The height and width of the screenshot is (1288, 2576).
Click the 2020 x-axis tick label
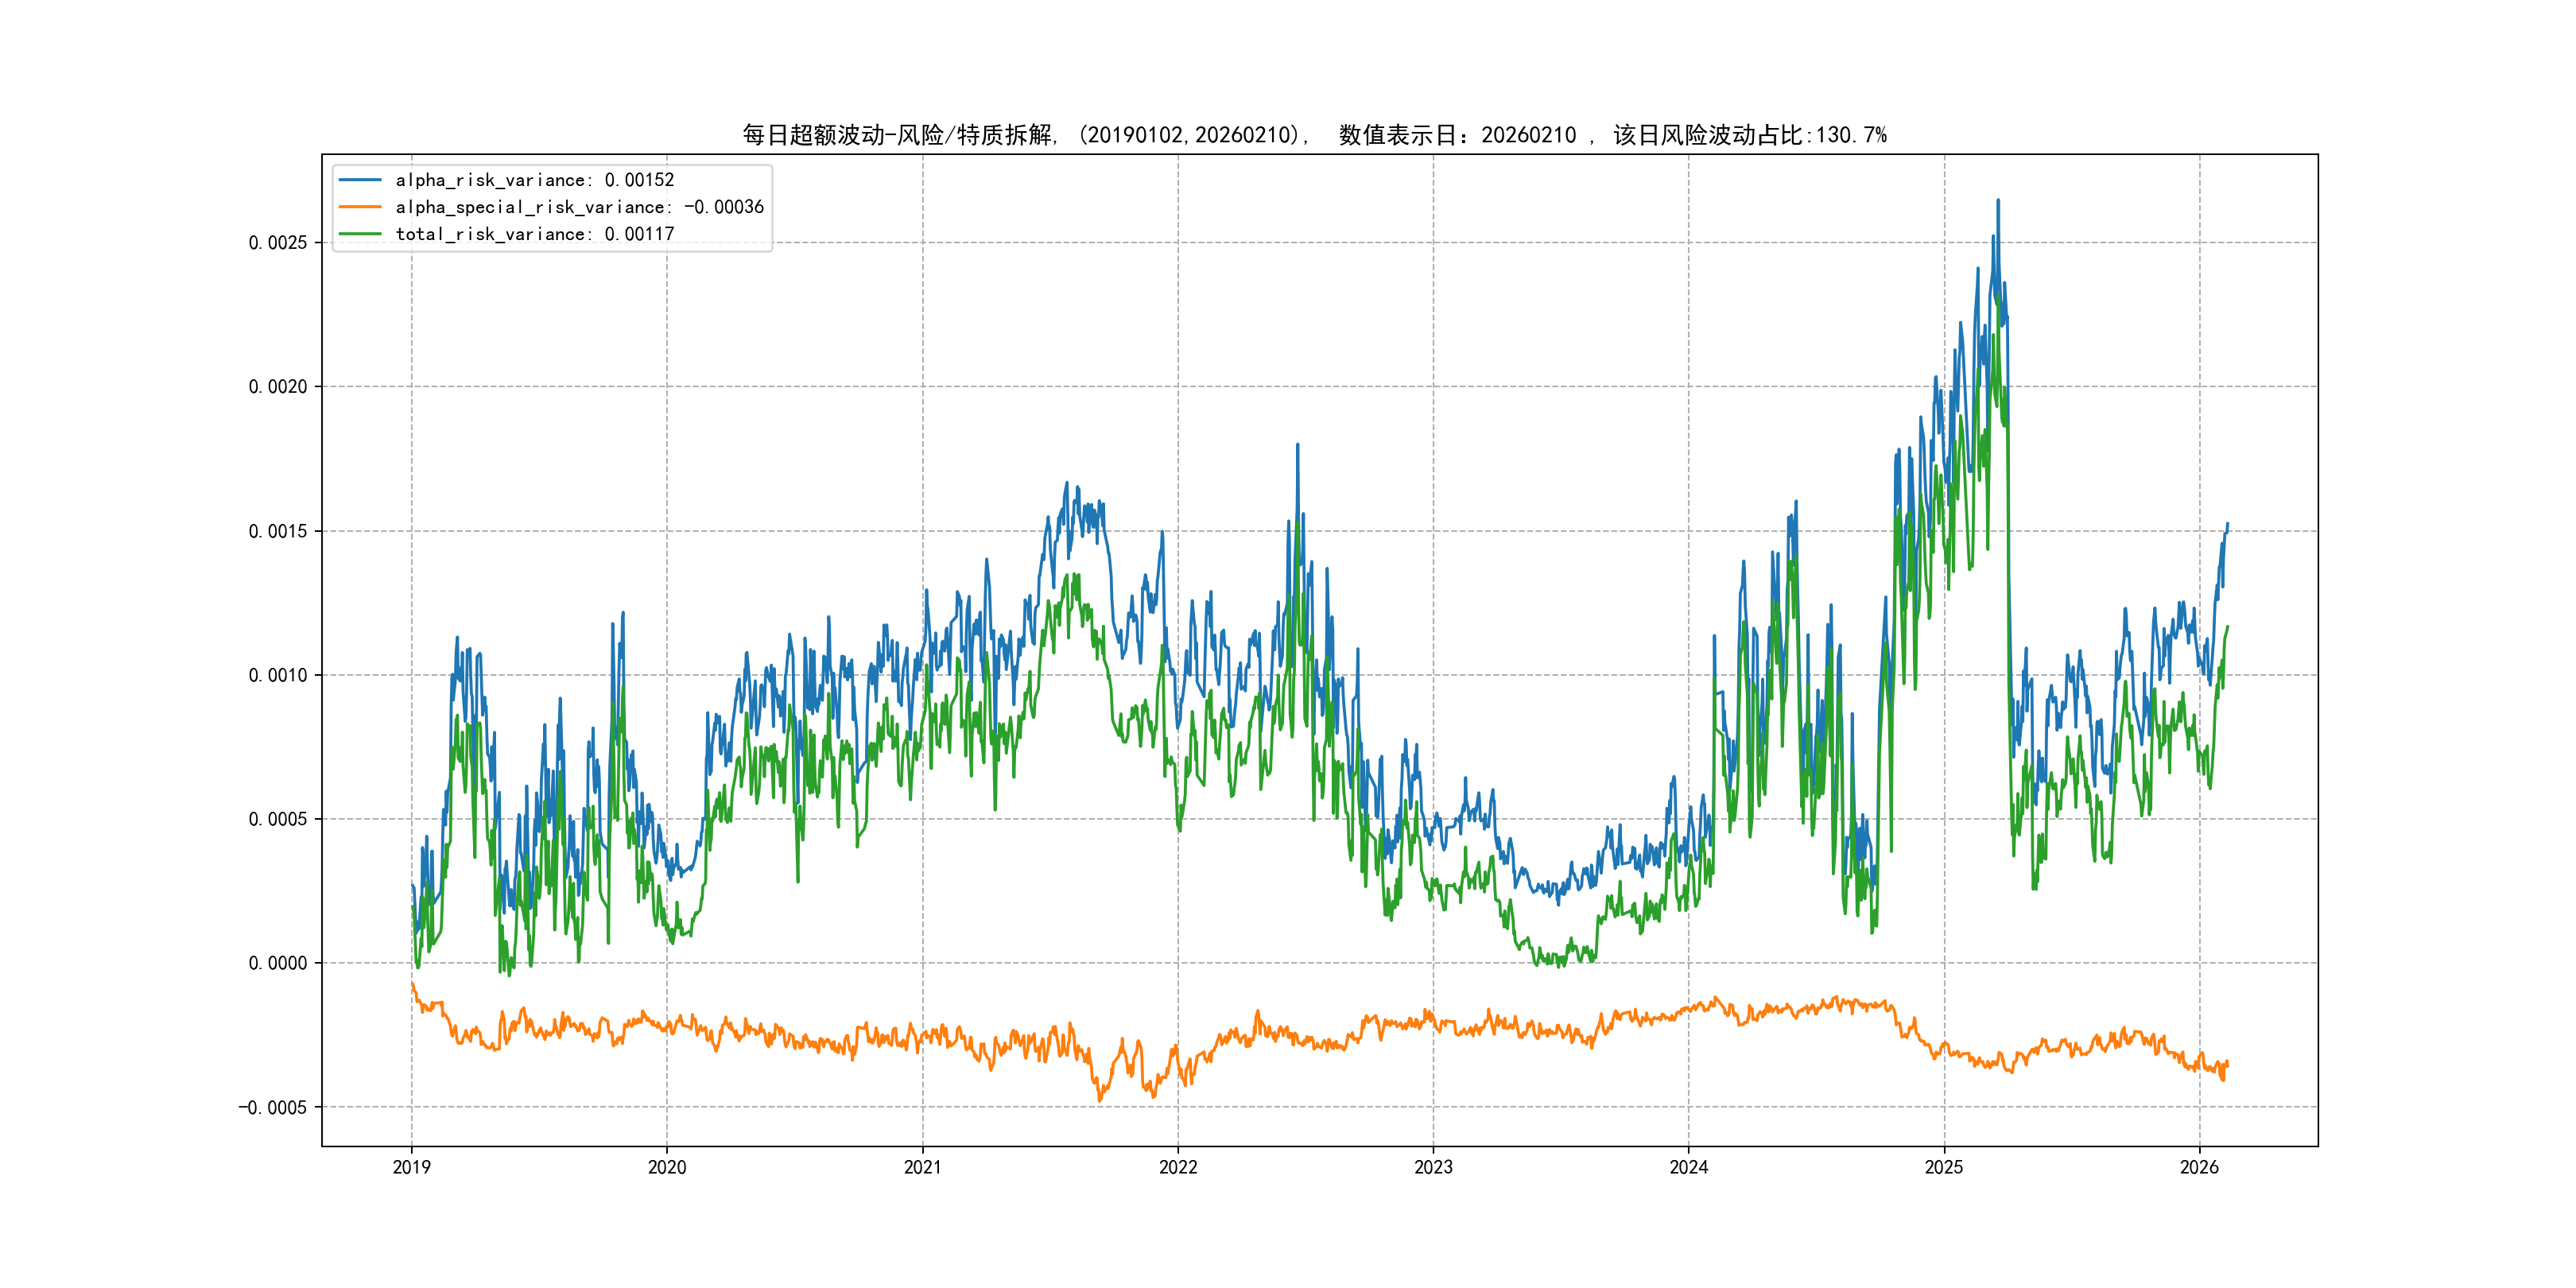(x=667, y=1167)
